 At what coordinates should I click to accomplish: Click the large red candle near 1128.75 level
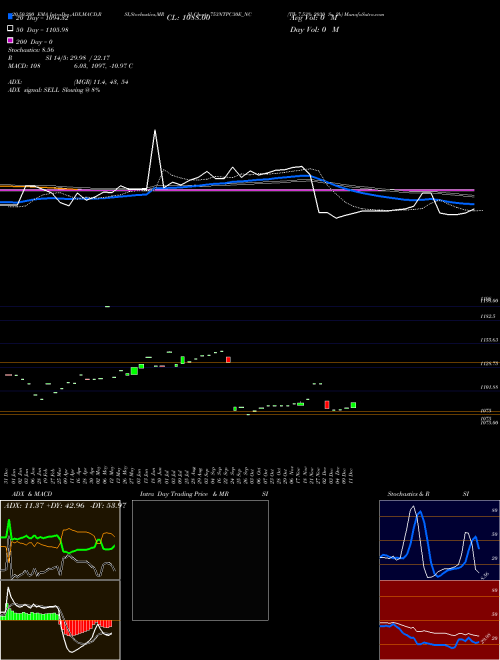(229, 359)
